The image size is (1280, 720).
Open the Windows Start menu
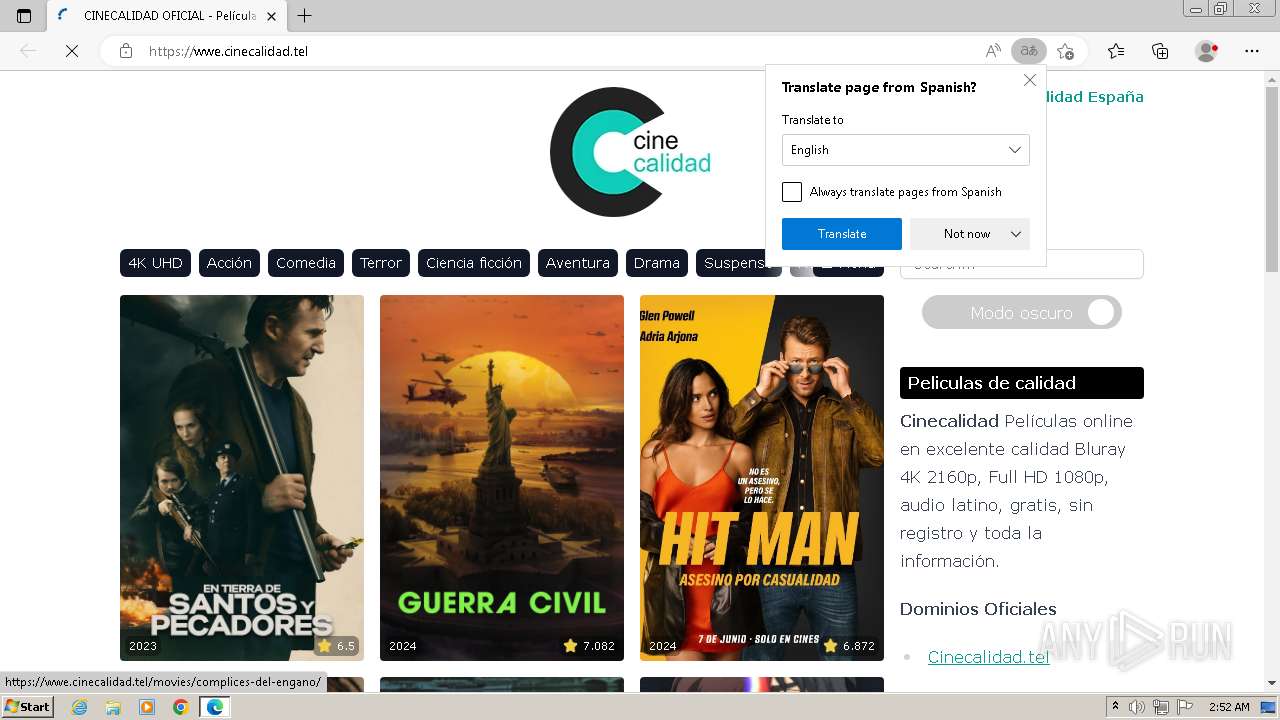[x=28, y=707]
